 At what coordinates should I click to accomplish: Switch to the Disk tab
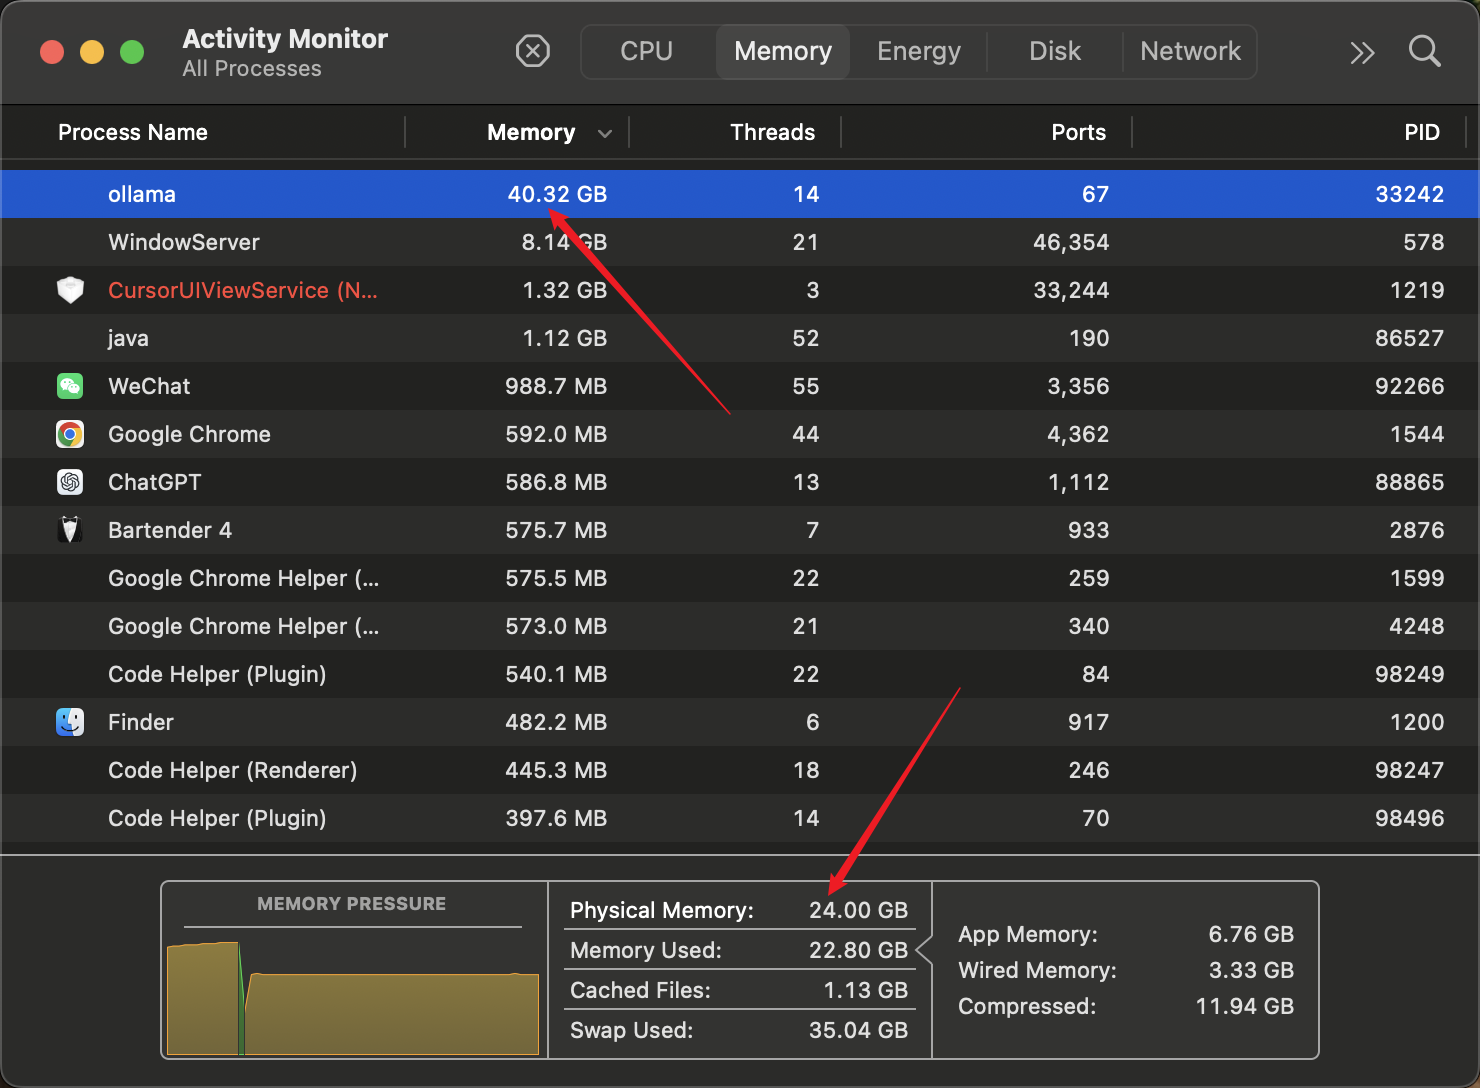(1055, 51)
